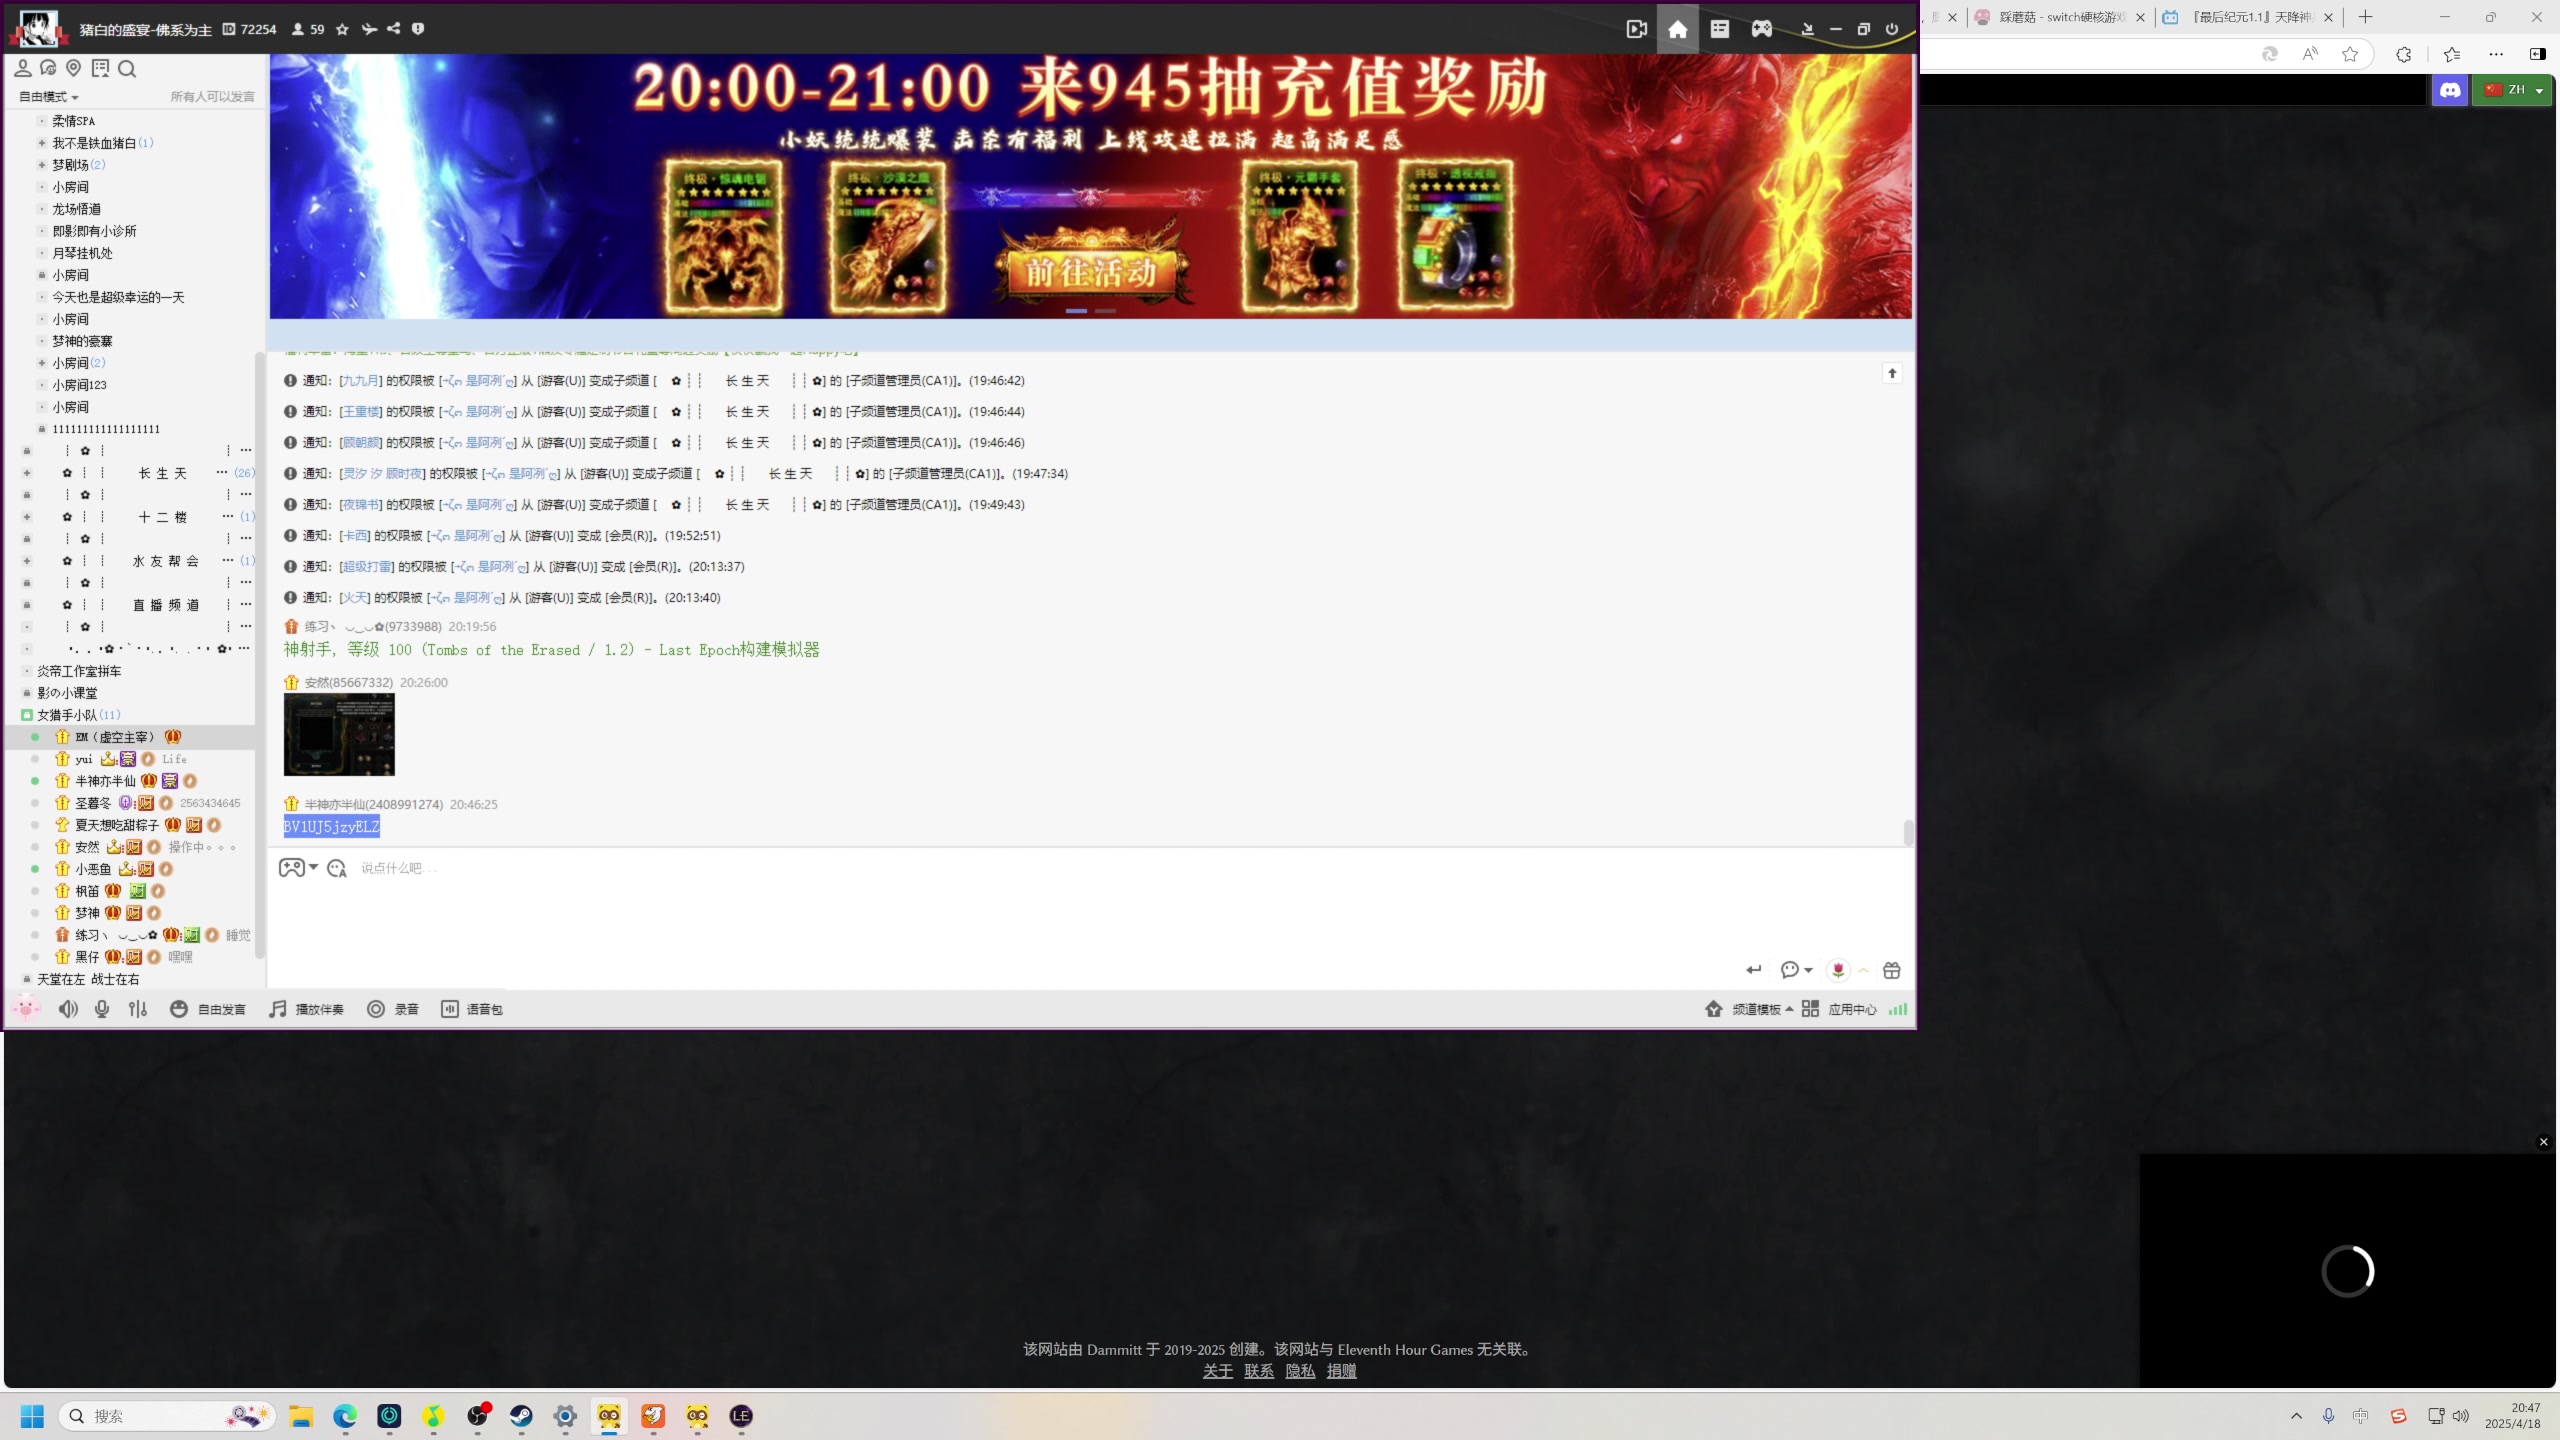The height and width of the screenshot is (1440, 2560).
Task: Open the screenshot thumbnail posted by 安然
Action: coord(339,734)
